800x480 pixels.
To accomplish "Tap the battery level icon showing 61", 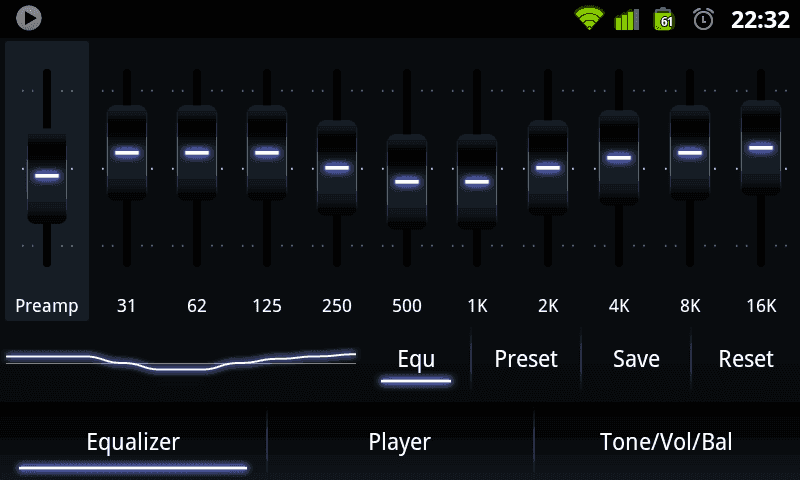I will tap(664, 19).
